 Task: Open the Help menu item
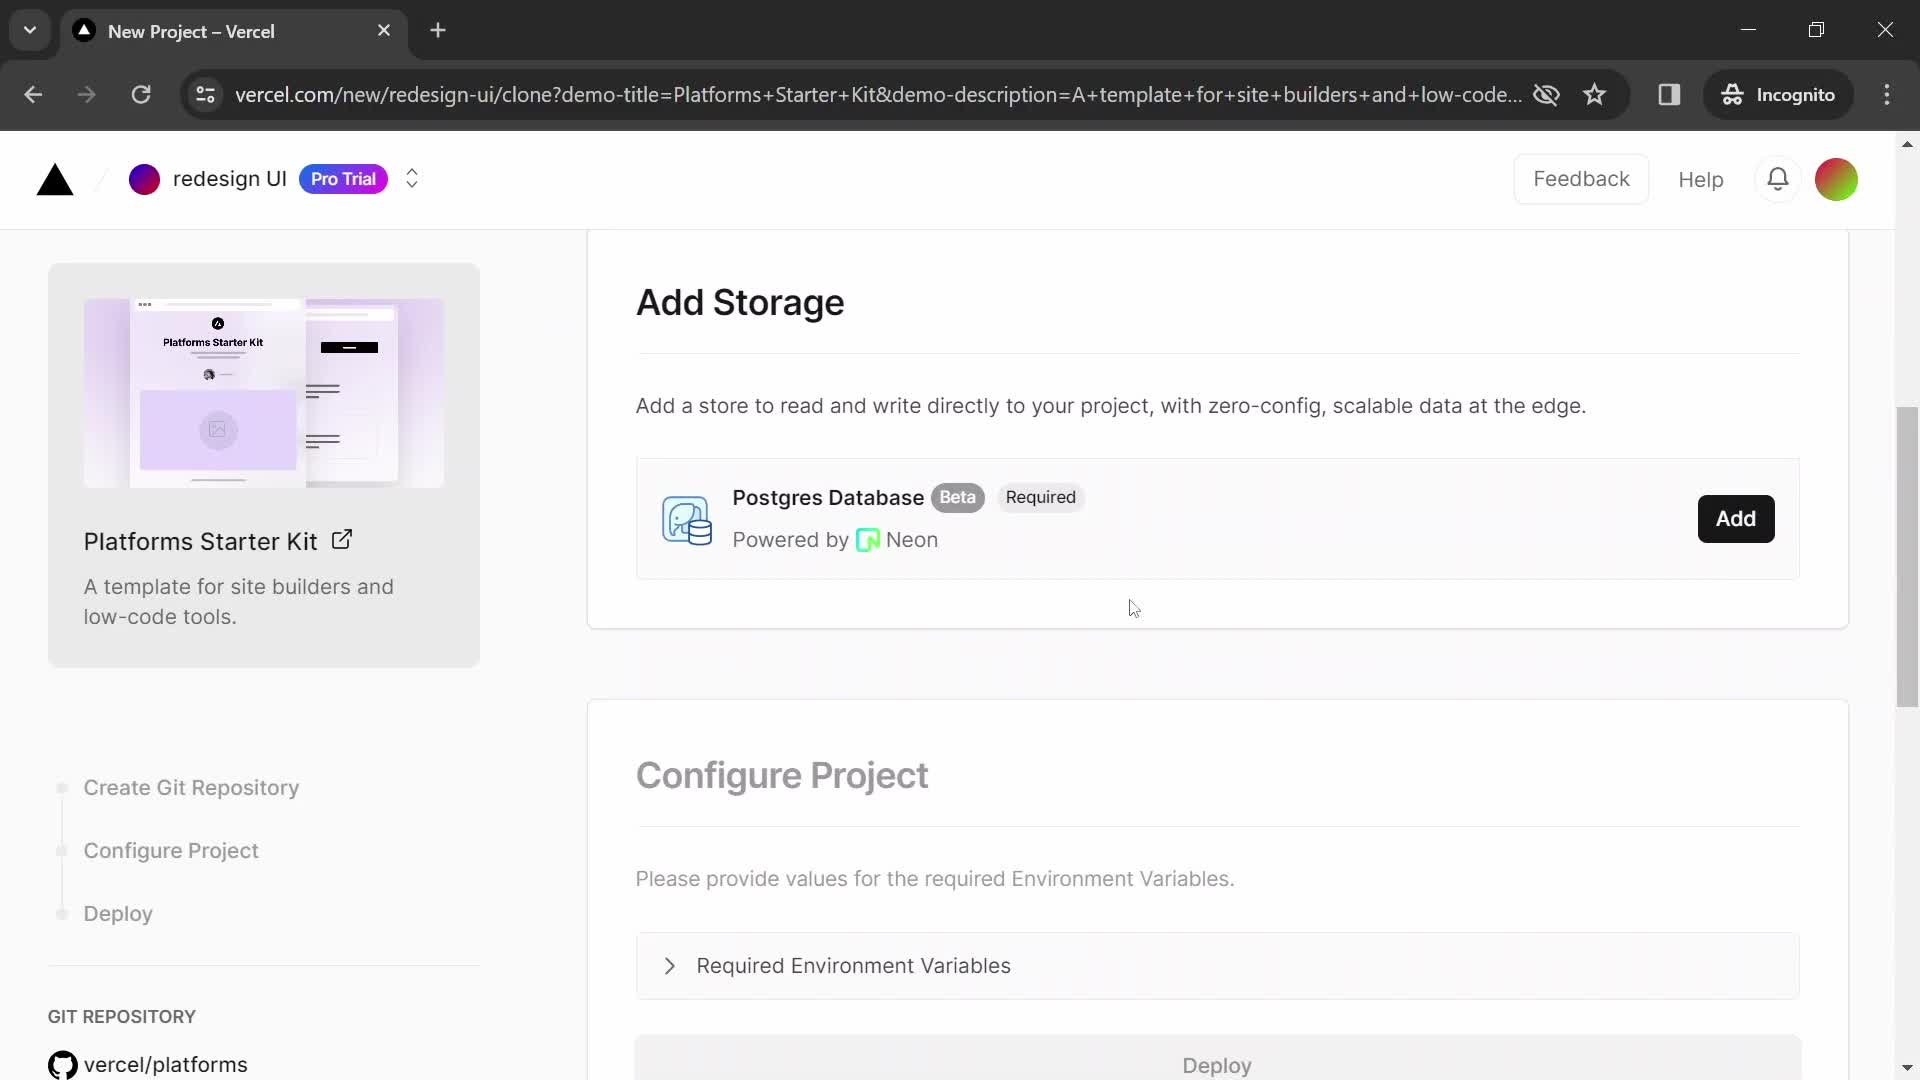[1700, 178]
